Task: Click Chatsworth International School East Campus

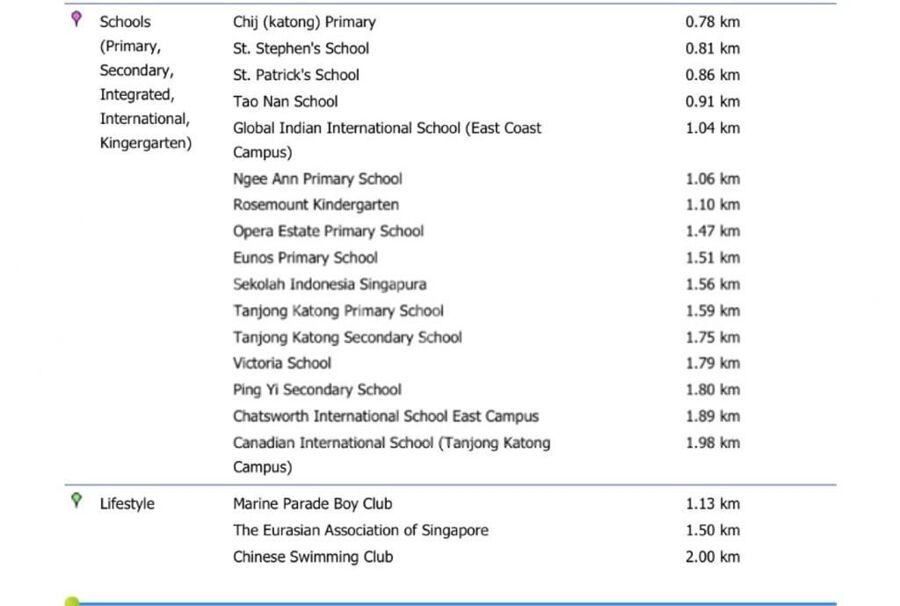Action: pyautogui.click(x=385, y=416)
